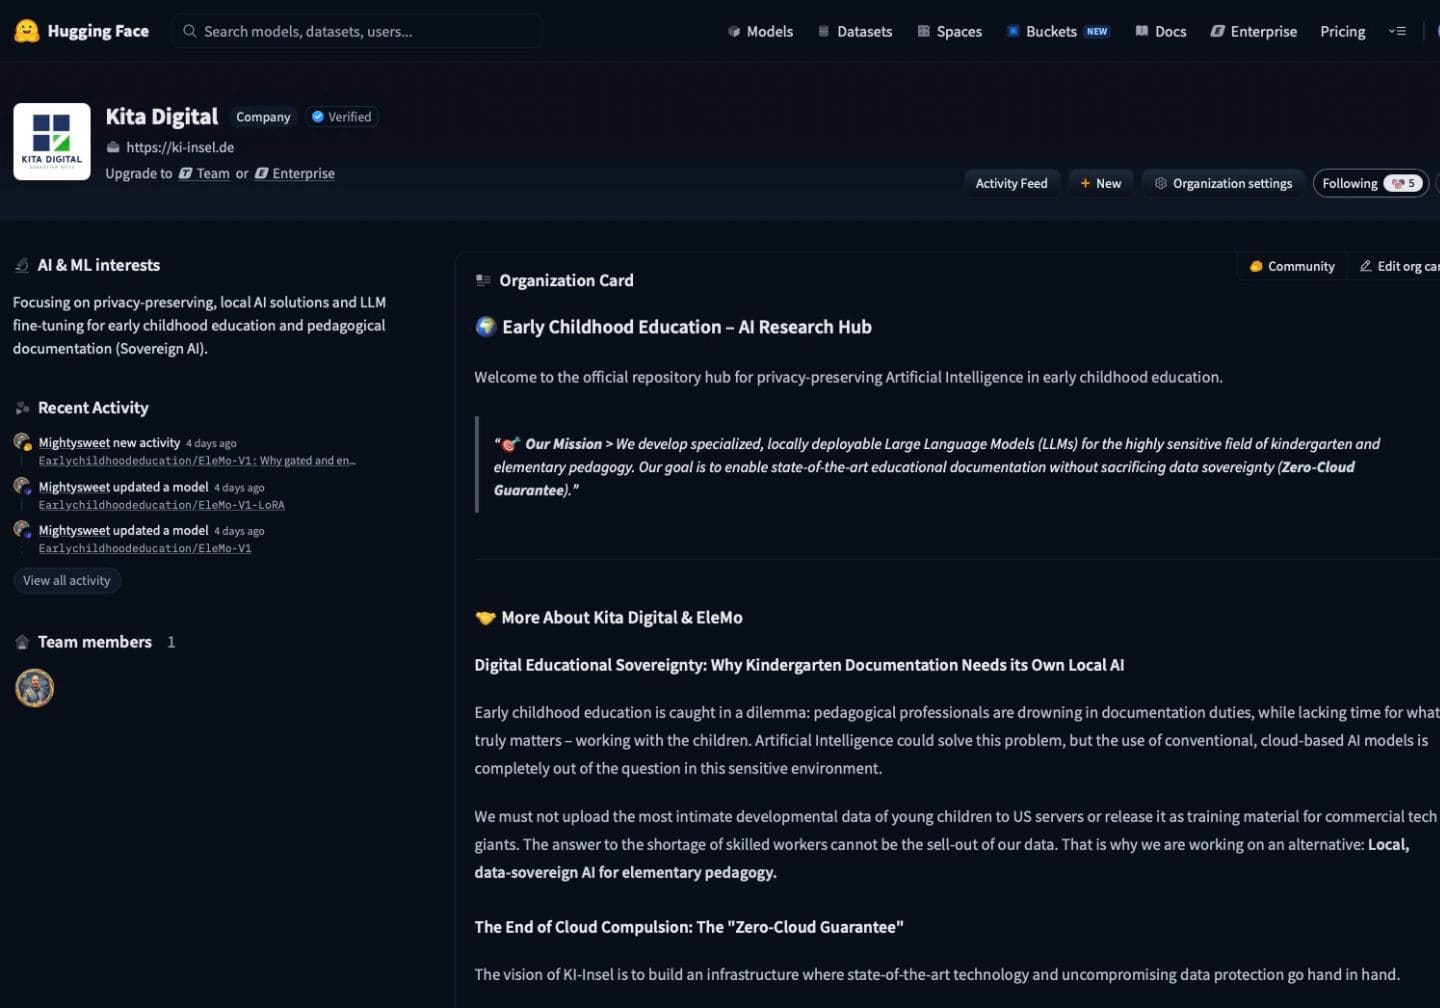This screenshot has width=1440, height=1008.
Task: Click the Models cube icon in navigation
Action: coord(734,31)
